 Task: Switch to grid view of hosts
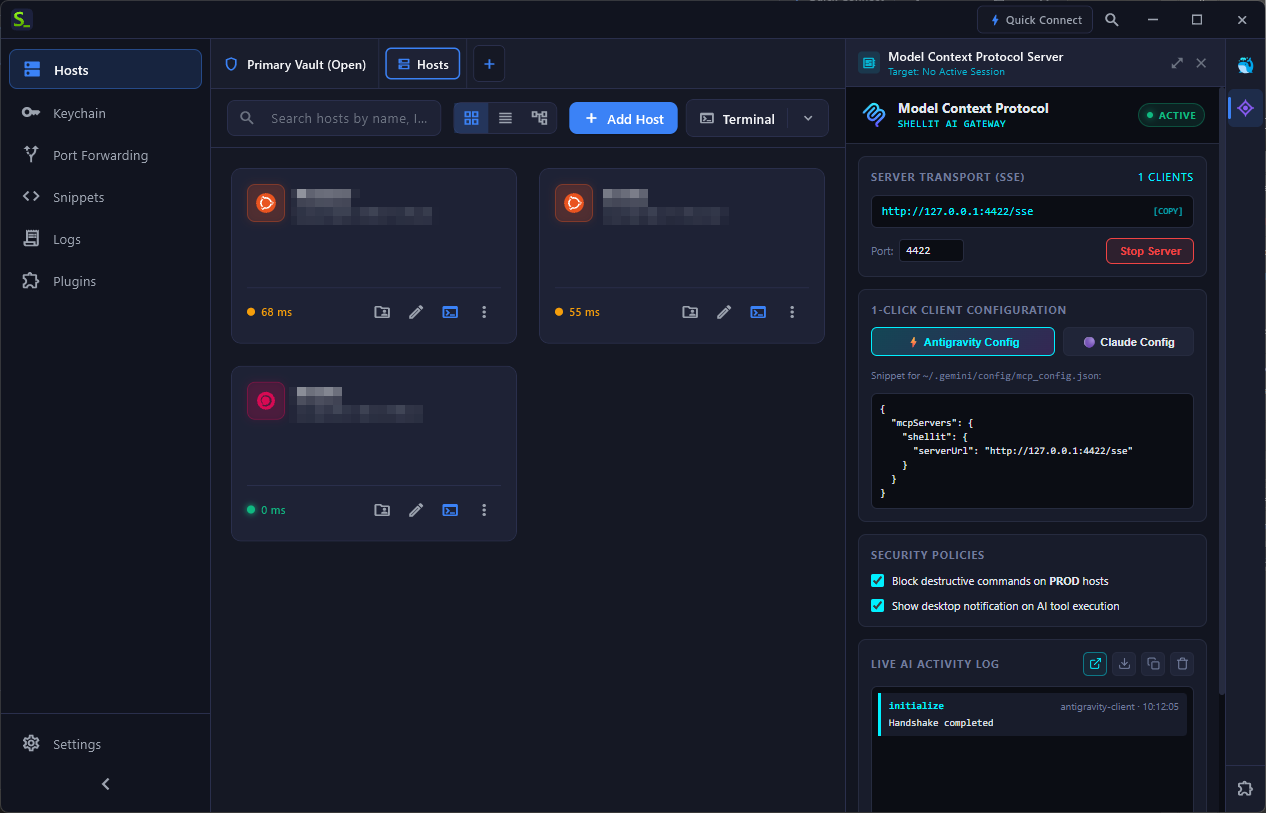point(471,118)
